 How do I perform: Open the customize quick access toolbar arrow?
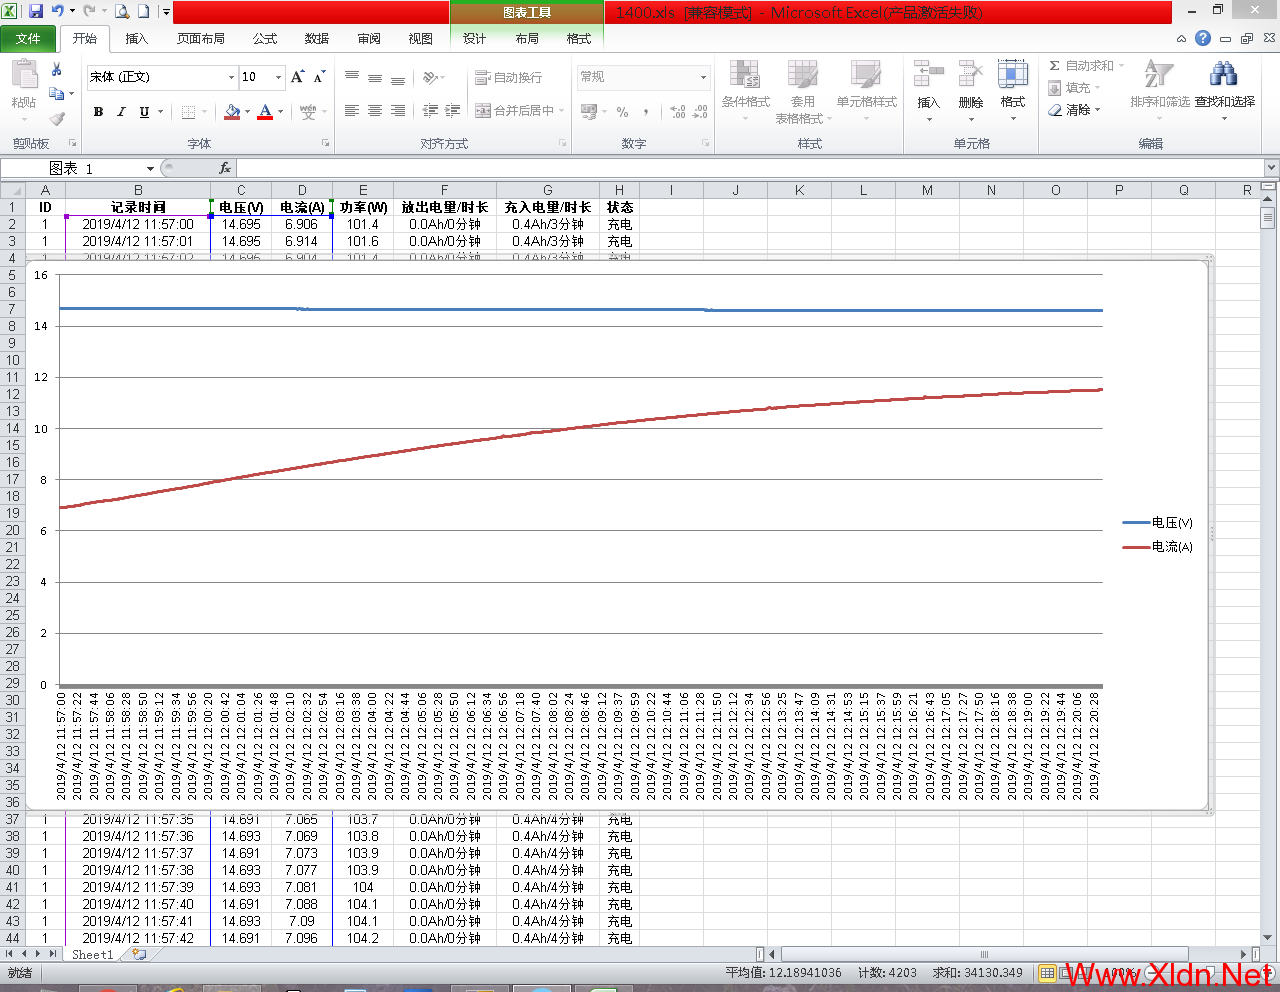tap(166, 12)
